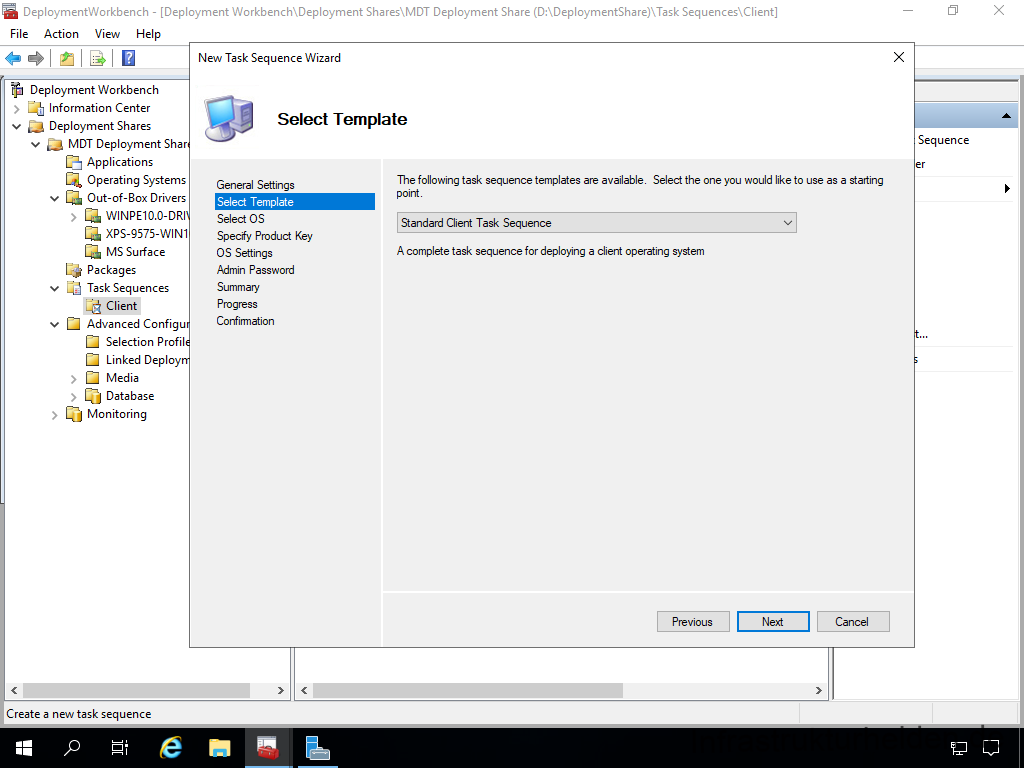
Task: Expand the Media node
Action: click(74, 379)
